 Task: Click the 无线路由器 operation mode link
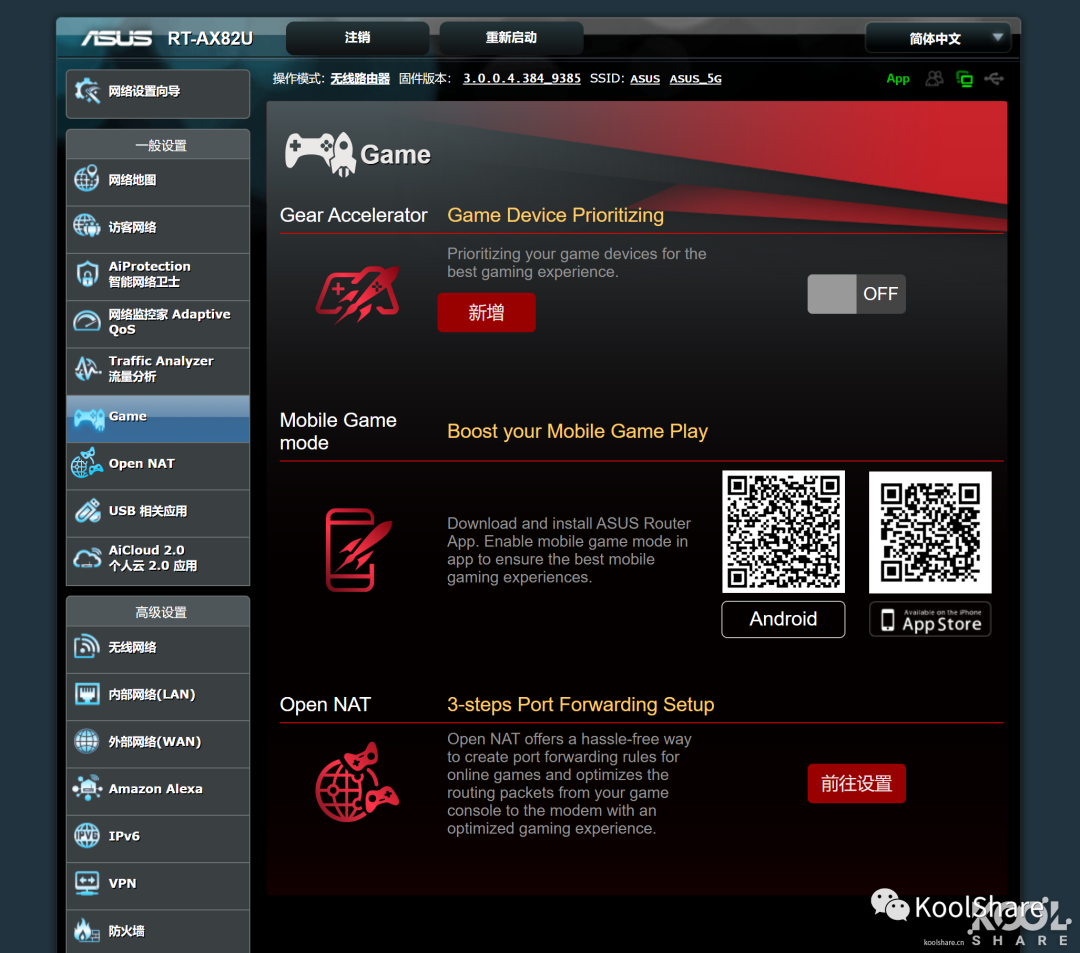360,78
